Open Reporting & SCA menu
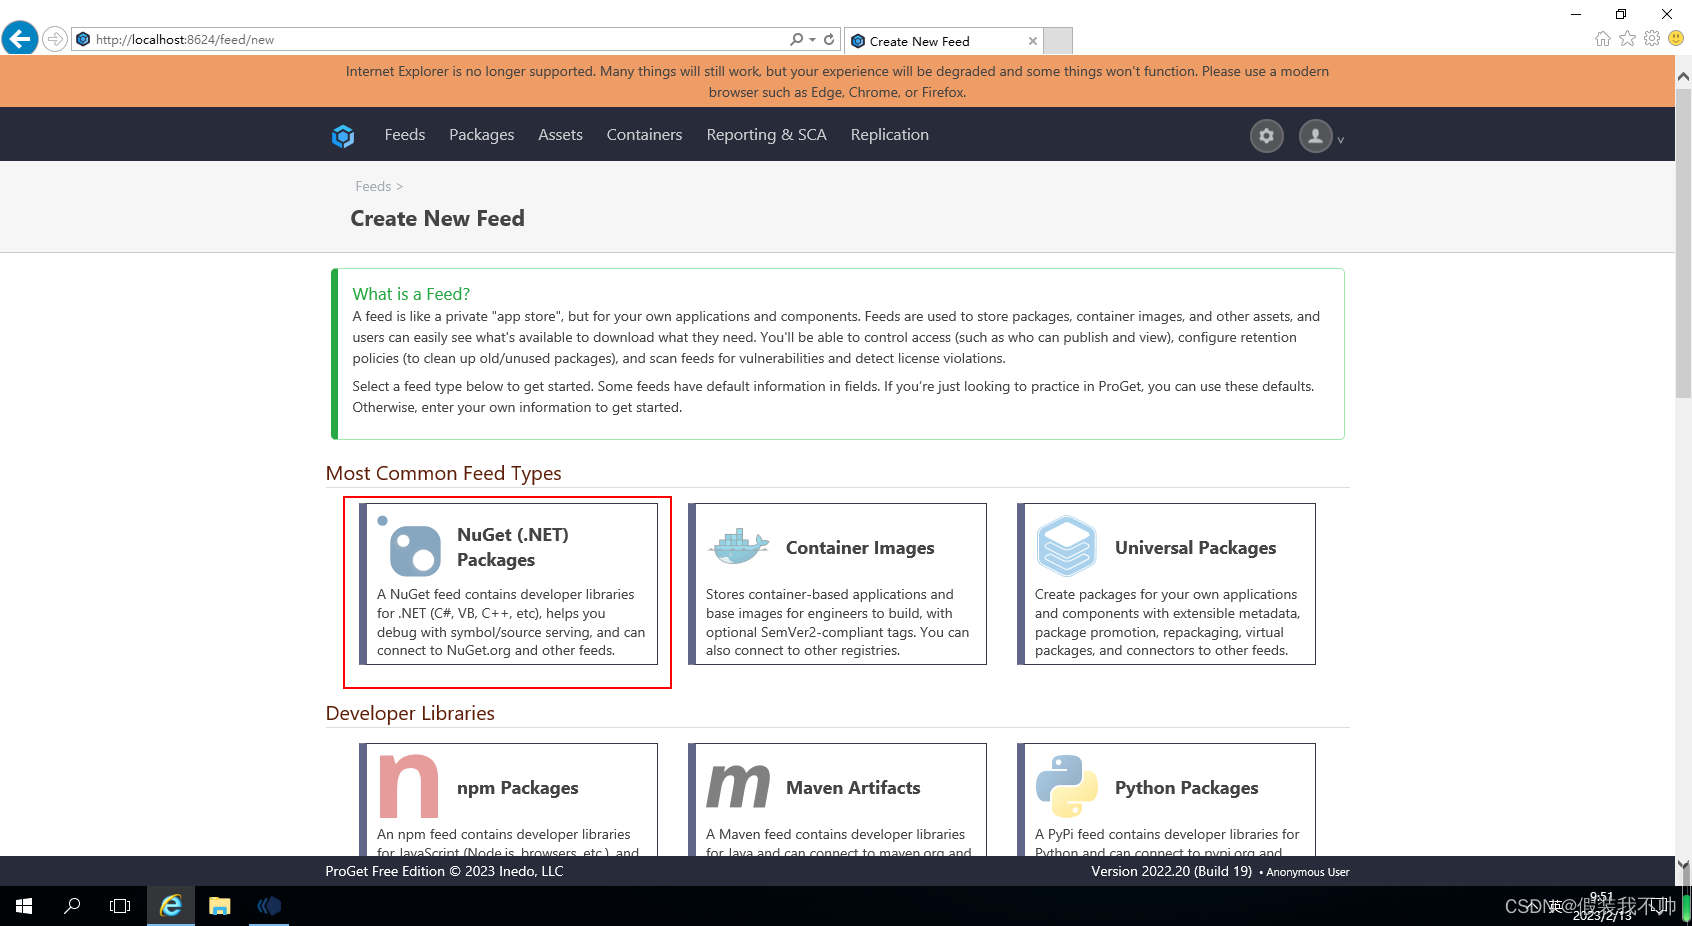The image size is (1692, 926). [x=766, y=135]
